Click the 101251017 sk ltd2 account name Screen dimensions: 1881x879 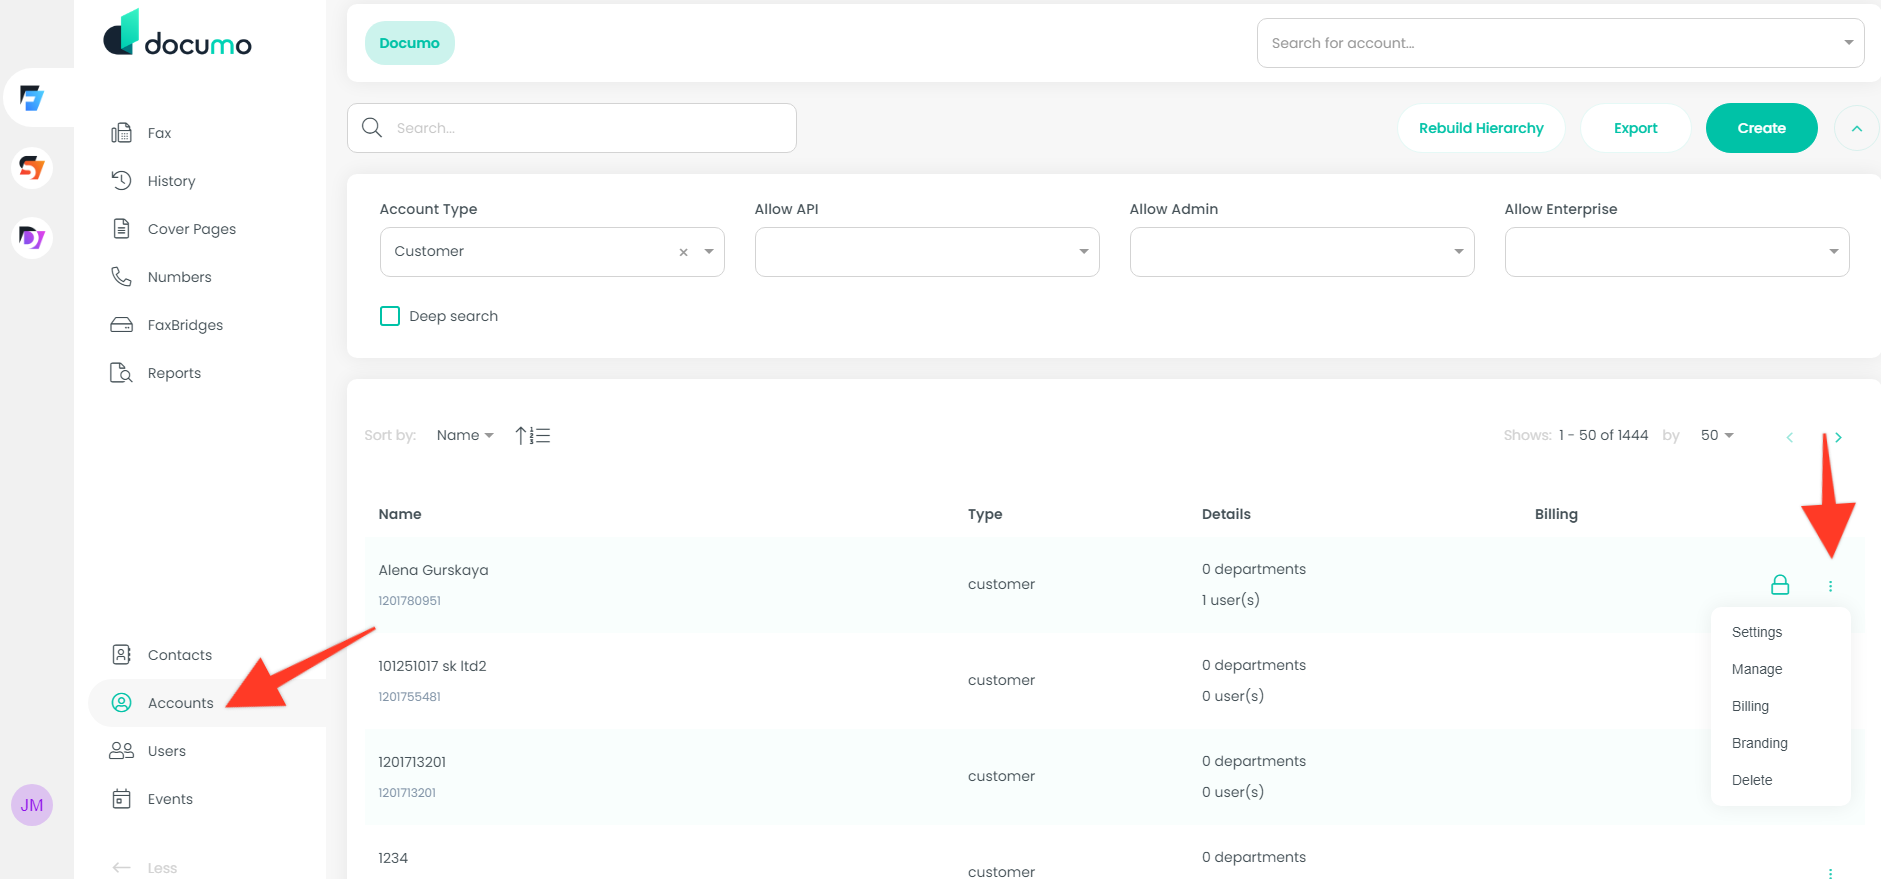[433, 666]
